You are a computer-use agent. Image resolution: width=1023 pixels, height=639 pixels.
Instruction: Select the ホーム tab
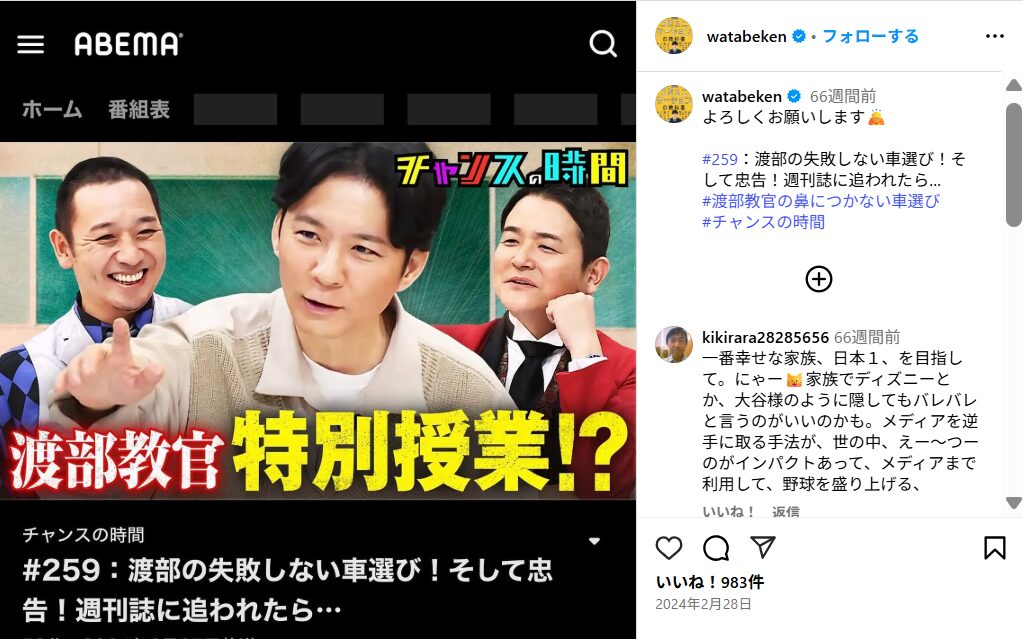tap(52, 109)
